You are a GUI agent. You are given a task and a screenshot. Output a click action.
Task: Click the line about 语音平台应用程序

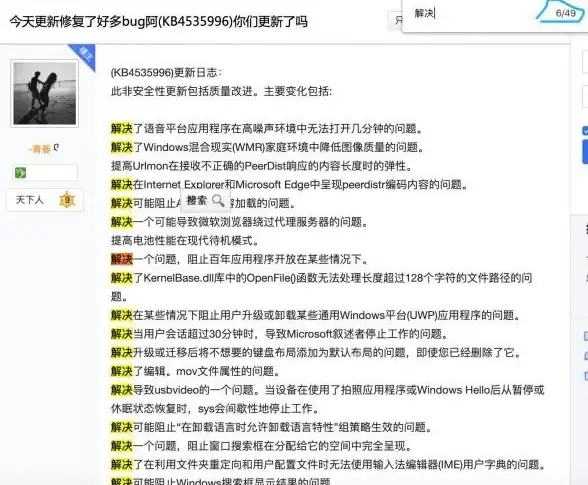pos(267,129)
